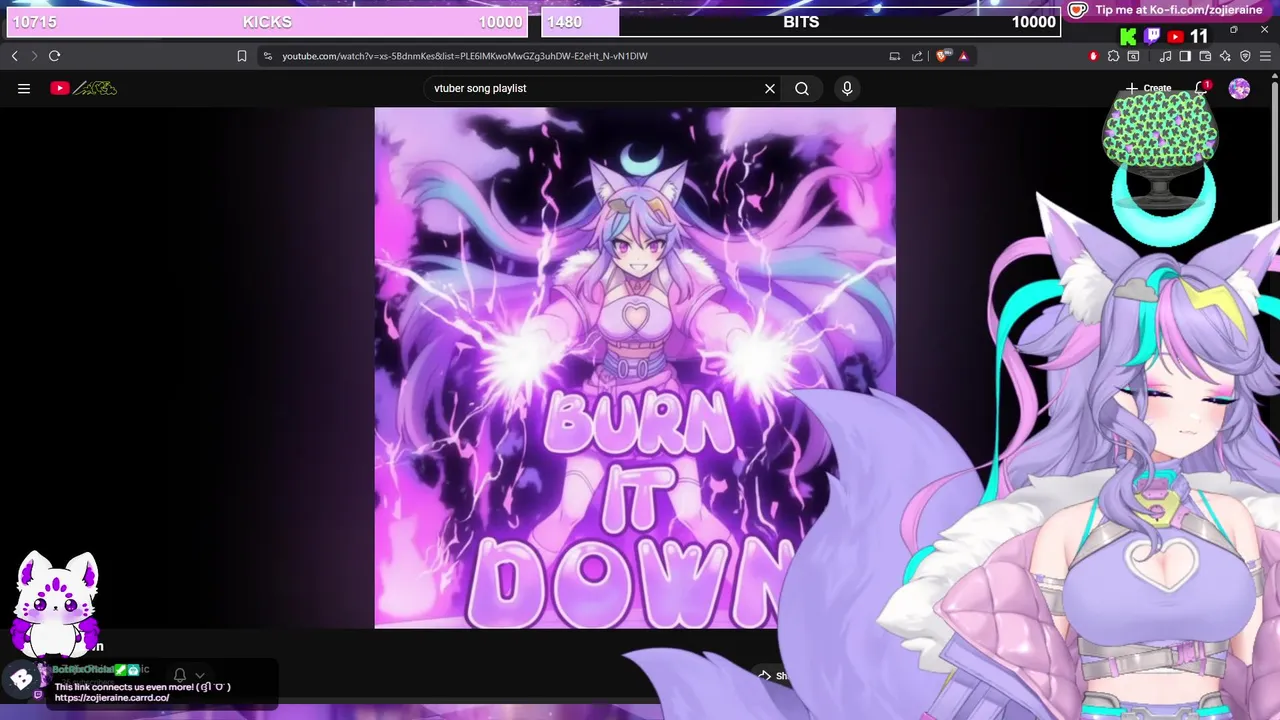Click the Botrix B avatar icon
This screenshot has height=720, width=1280.
pos(21,679)
